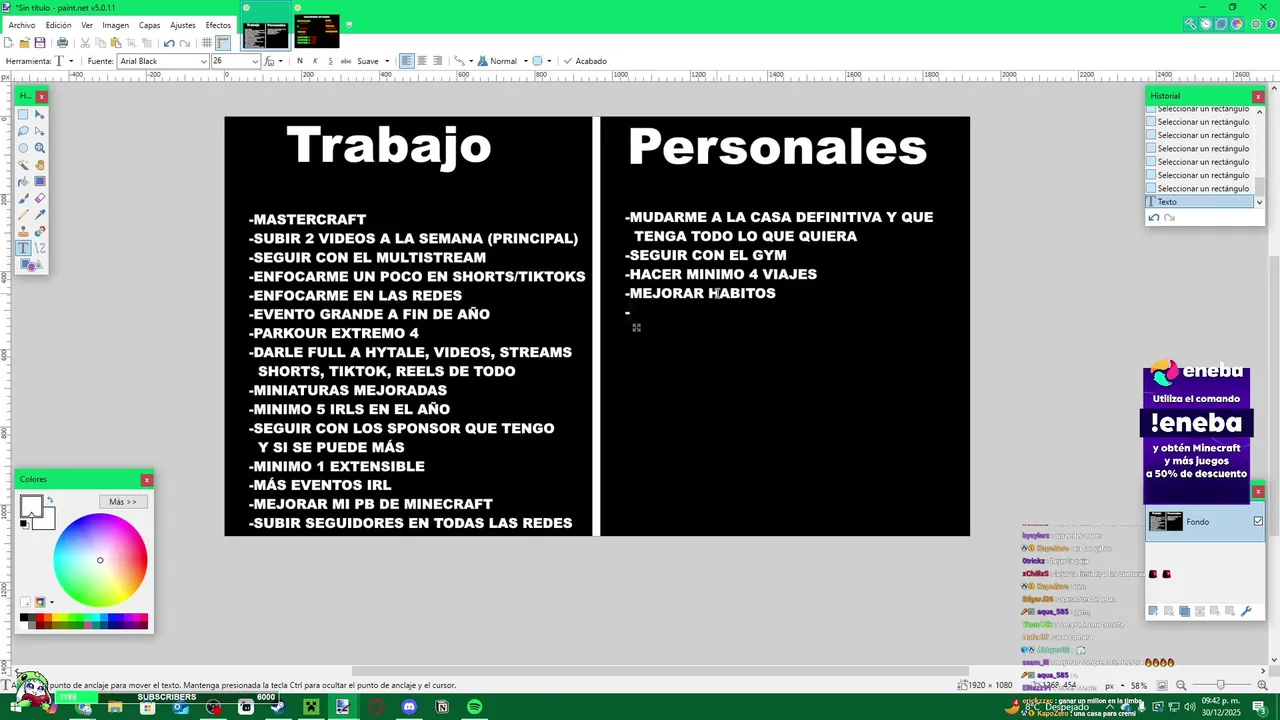Open the Ajustes menu
The width and height of the screenshot is (1280, 720).
point(183,25)
